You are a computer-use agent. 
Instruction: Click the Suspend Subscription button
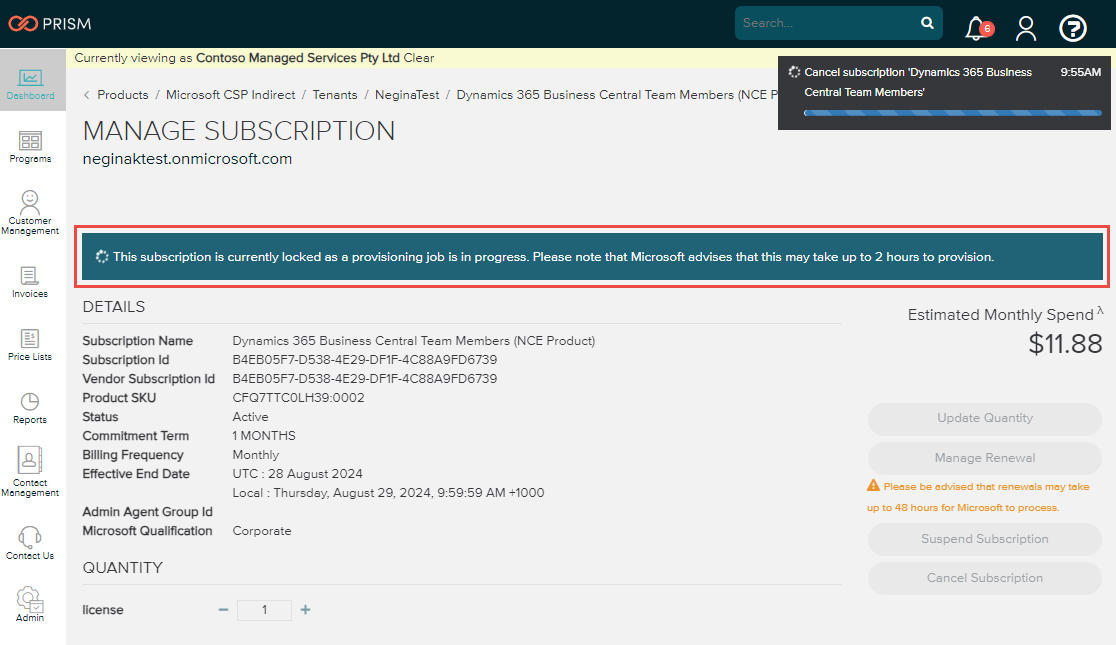point(984,539)
